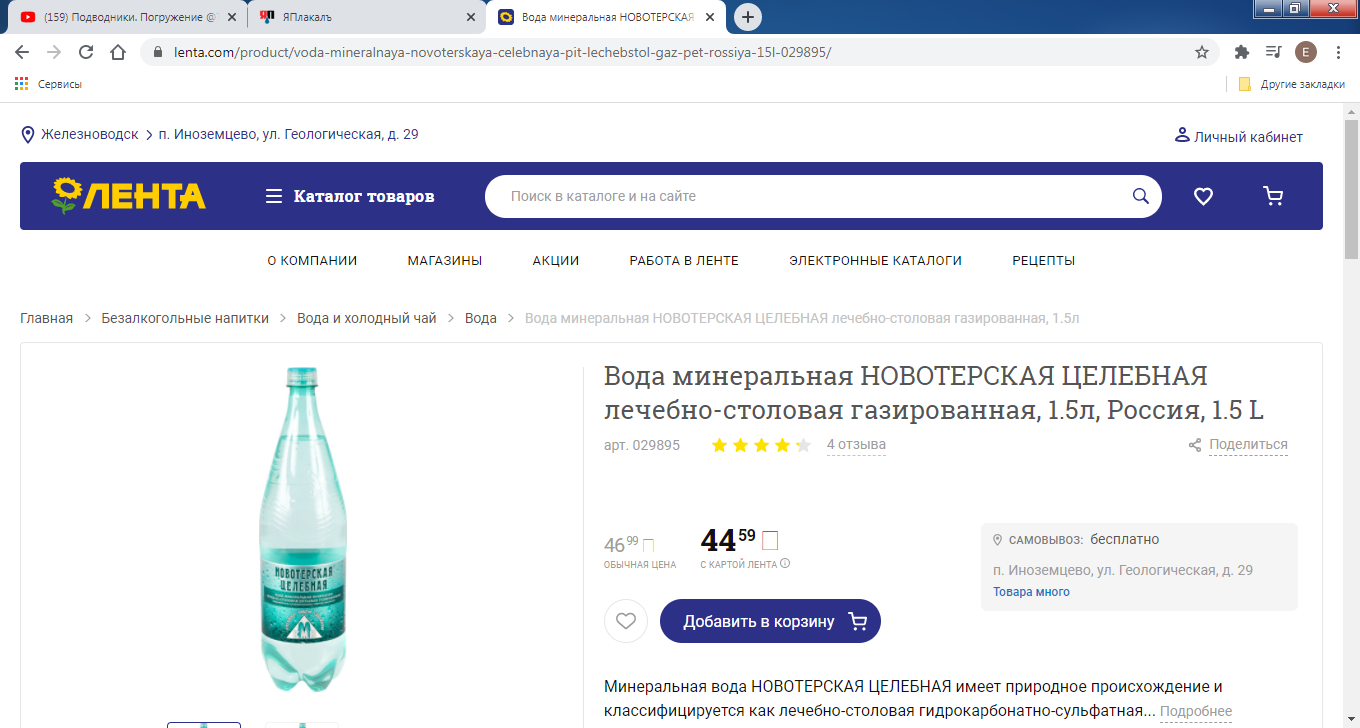1360x728 pixels.
Task: Open the РАБОТА В ЛЕНТЕ menu item
Action: [684, 260]
